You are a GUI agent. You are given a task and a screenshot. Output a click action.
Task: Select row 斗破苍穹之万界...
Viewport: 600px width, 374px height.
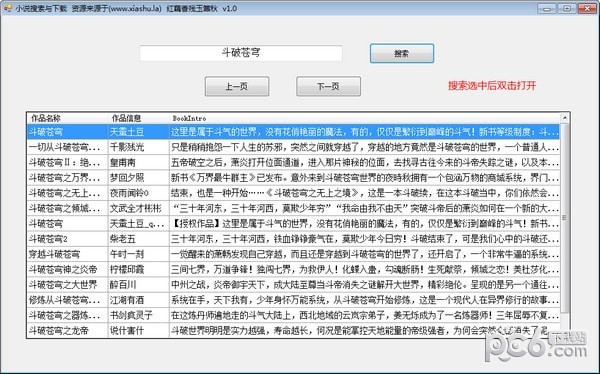293,178
